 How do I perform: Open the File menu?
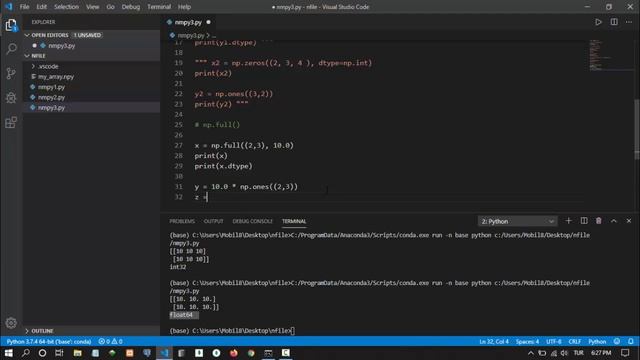pos(24,7)
